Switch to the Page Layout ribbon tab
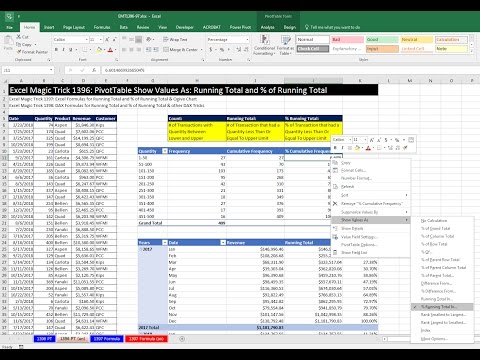480x360 pixels. coord(74,27)
